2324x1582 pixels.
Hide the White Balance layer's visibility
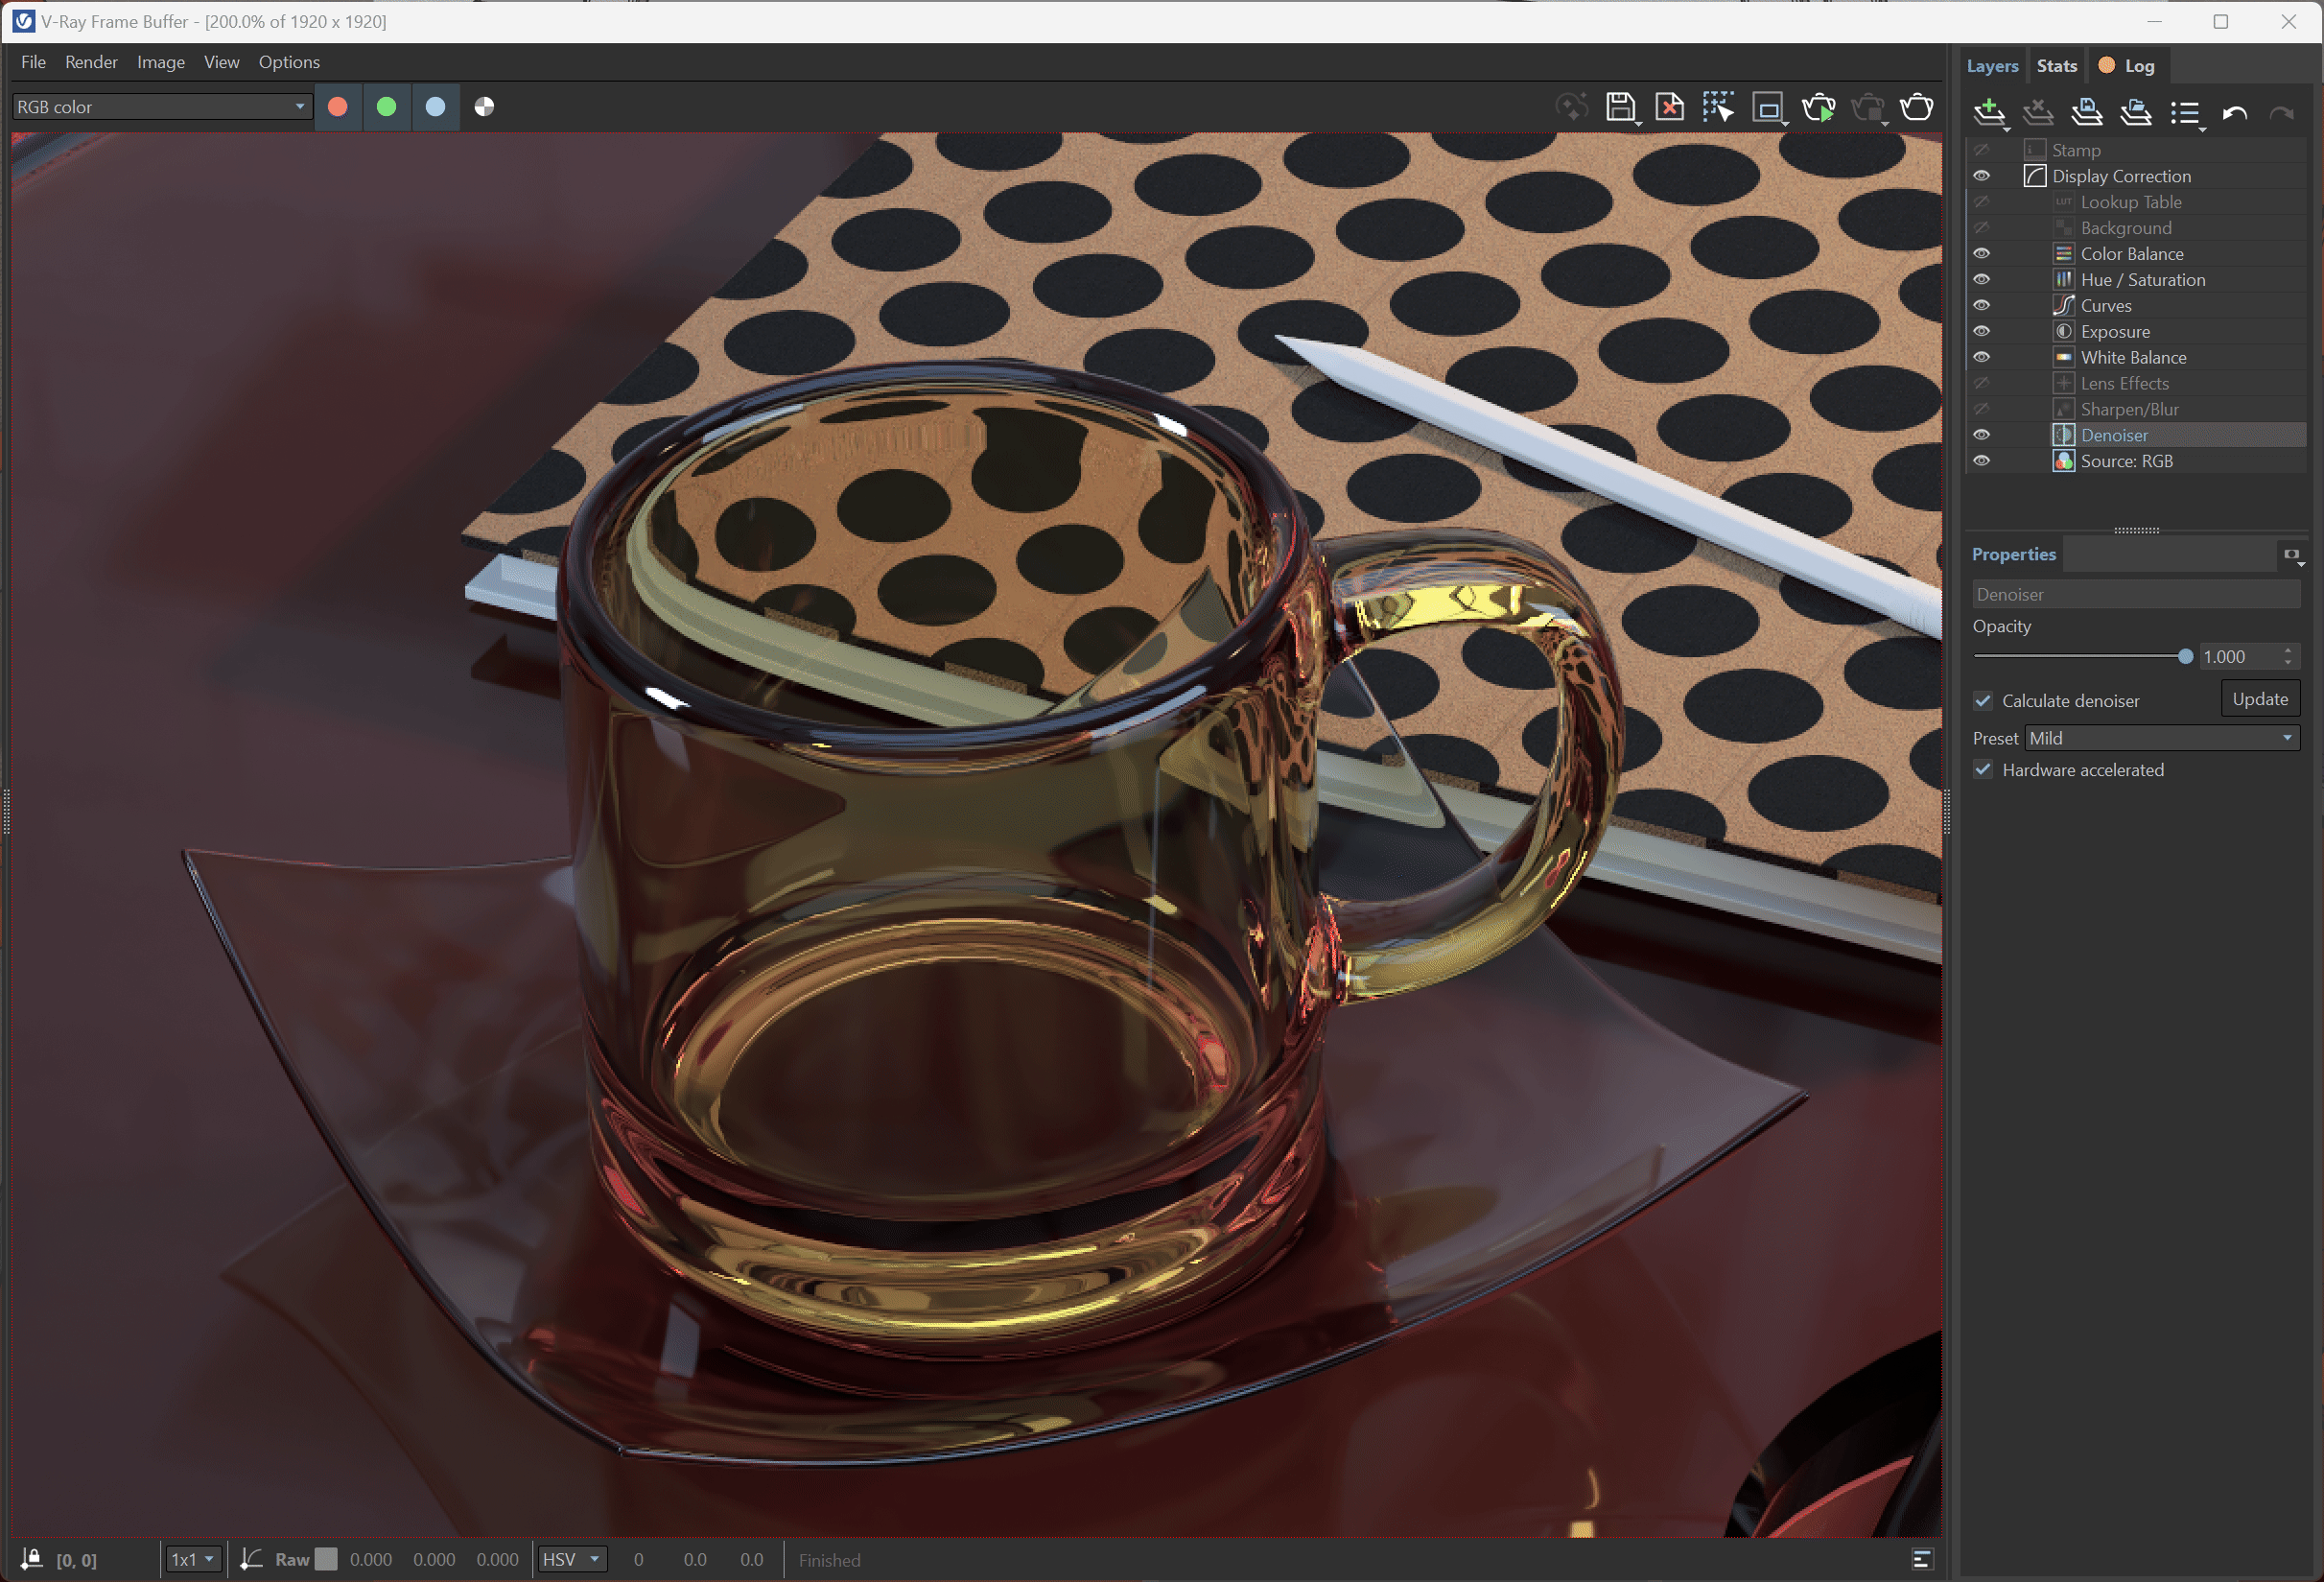click(1981, 357)
